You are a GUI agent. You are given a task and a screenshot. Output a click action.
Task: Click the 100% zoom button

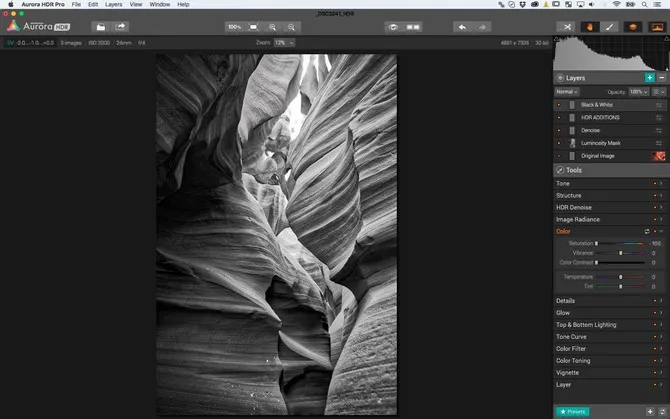pyautogui.click(x=233, y=27)
